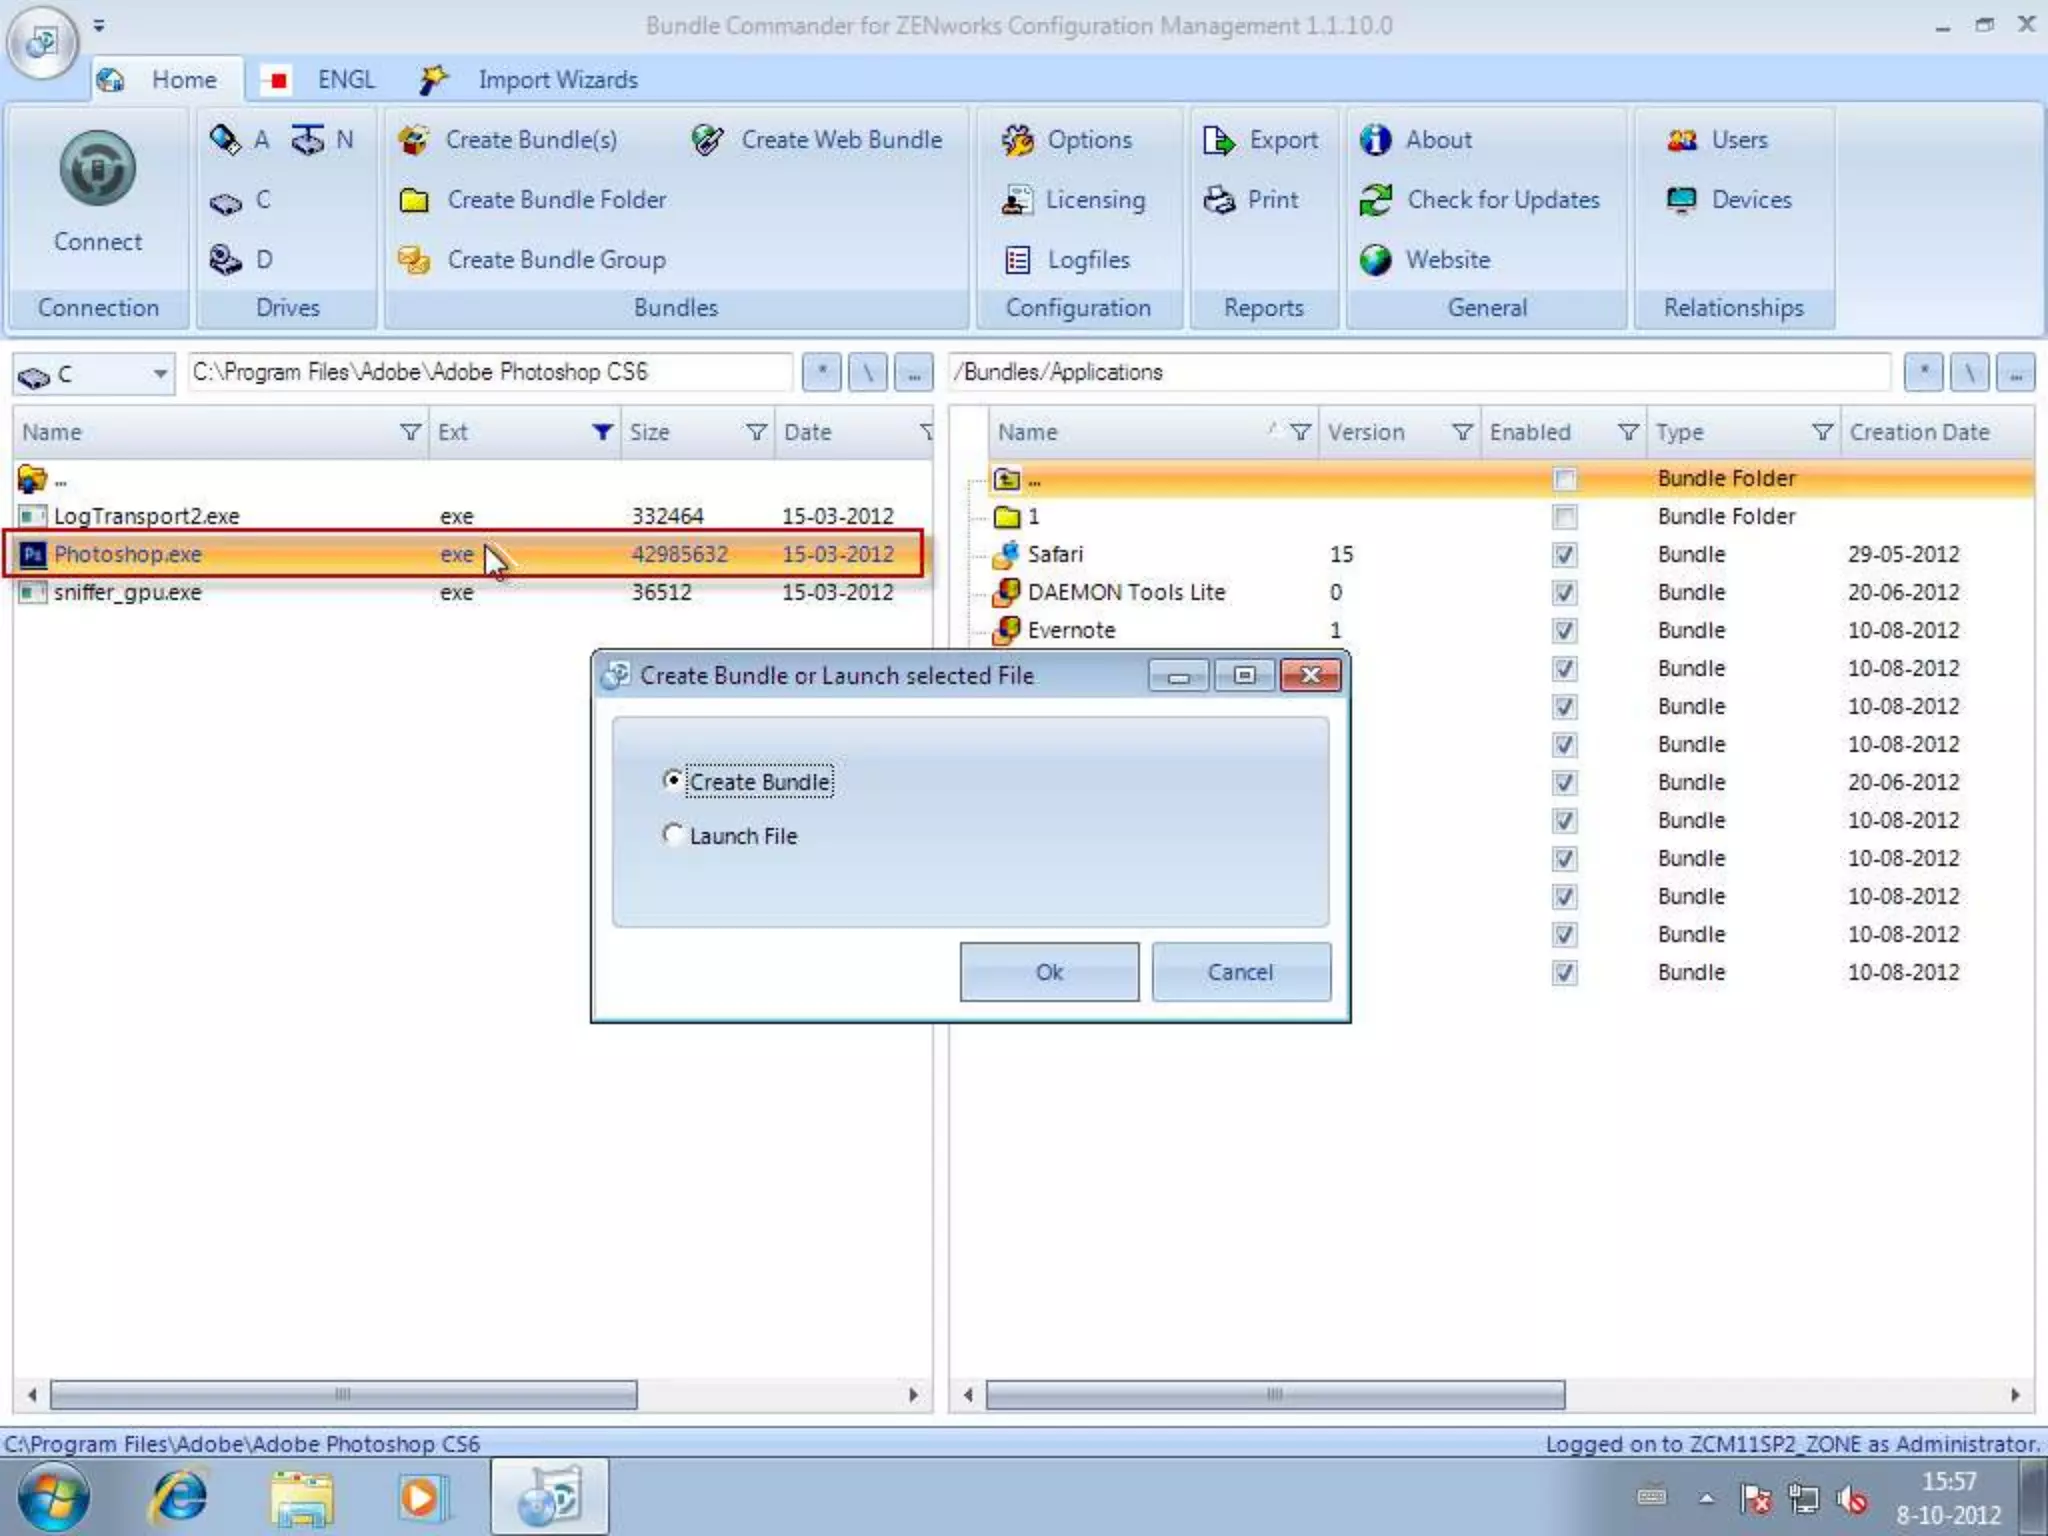Switch to the ENGL ribbon tab

345,80
